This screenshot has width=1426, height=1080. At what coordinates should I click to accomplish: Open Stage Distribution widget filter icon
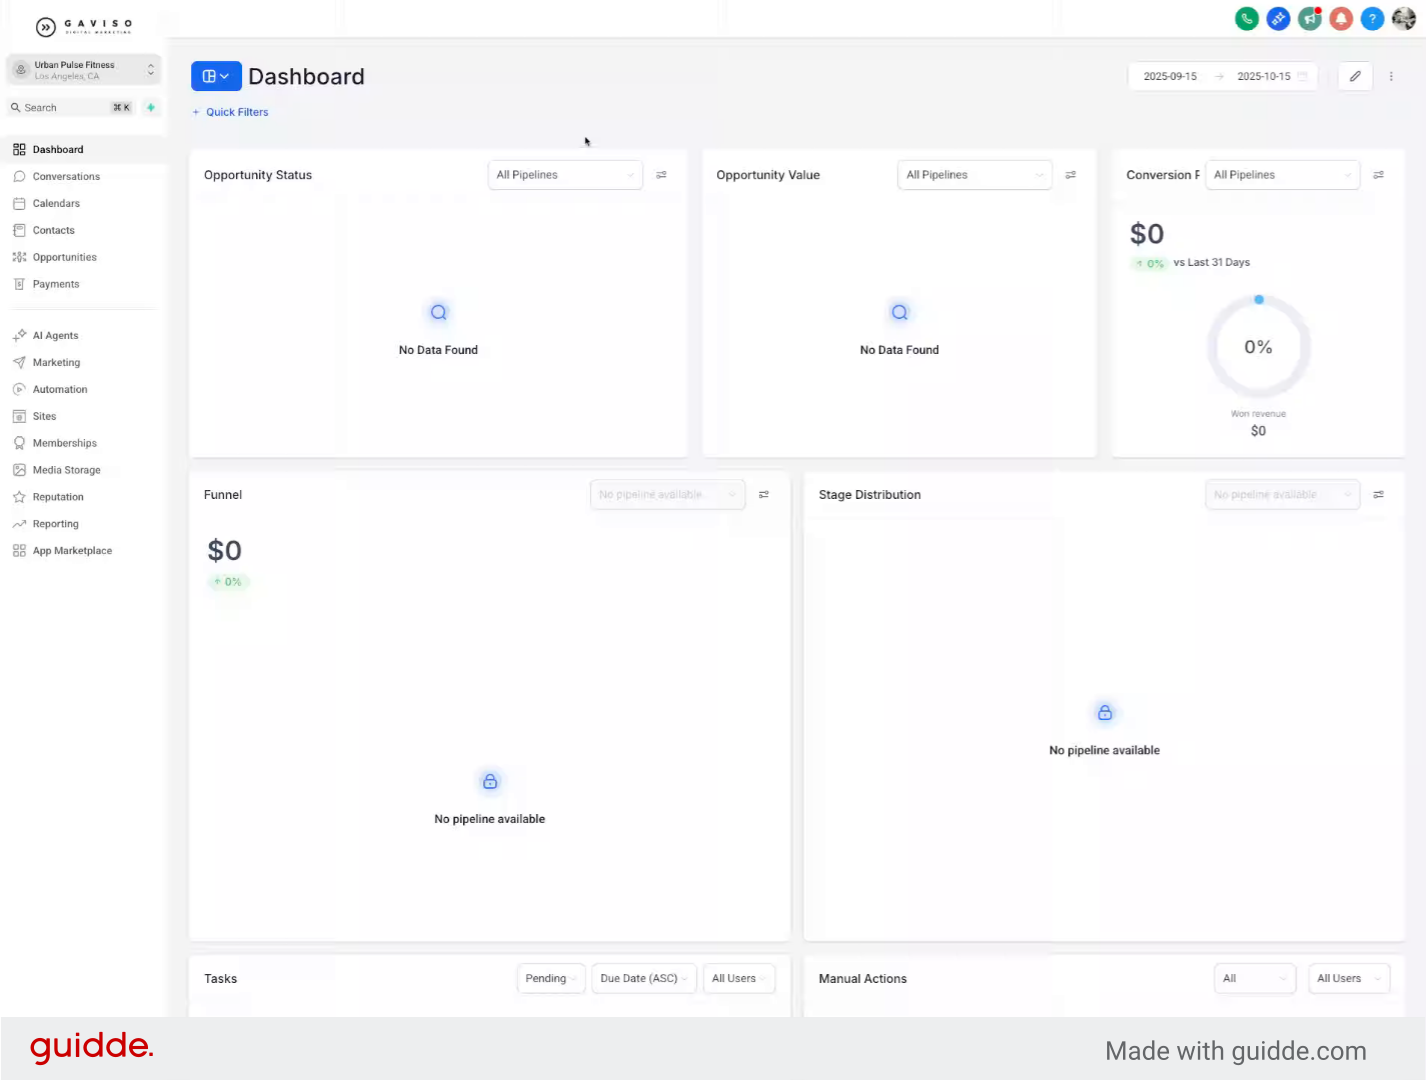click(x=1378, y=495)
